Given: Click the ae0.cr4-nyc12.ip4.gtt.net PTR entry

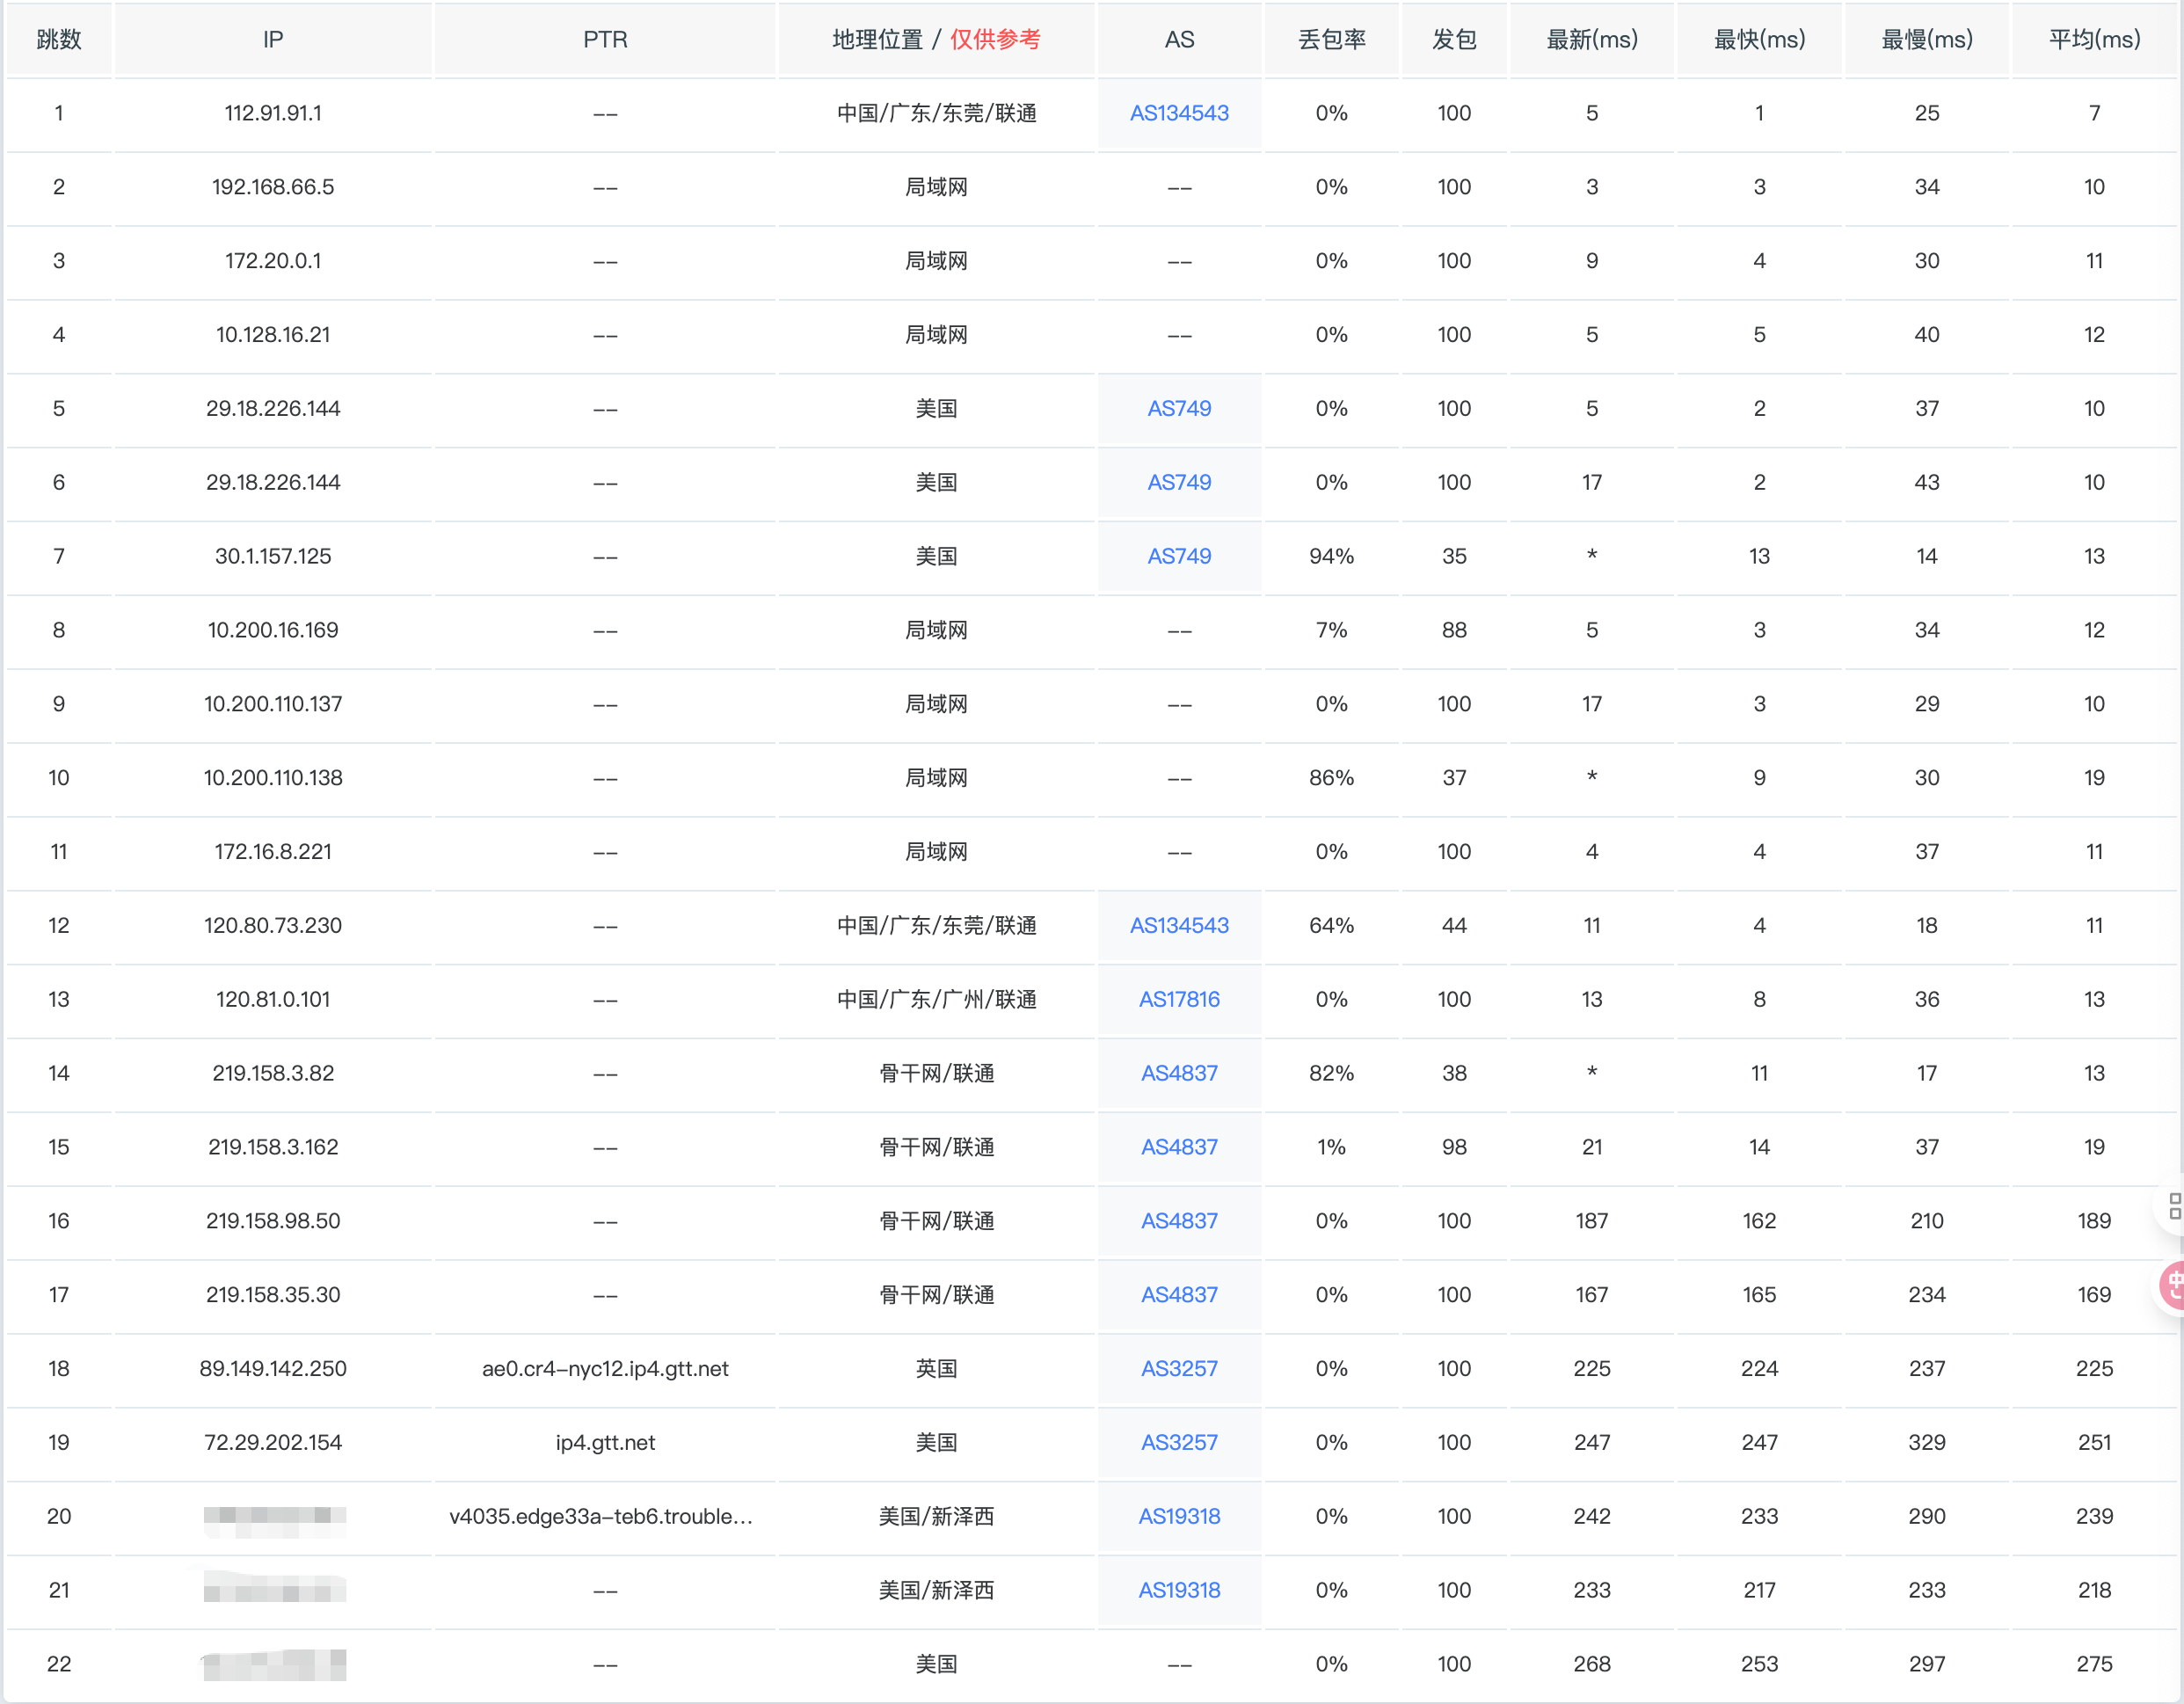Looking at the screenshot, I should [x=605, y=1368].
